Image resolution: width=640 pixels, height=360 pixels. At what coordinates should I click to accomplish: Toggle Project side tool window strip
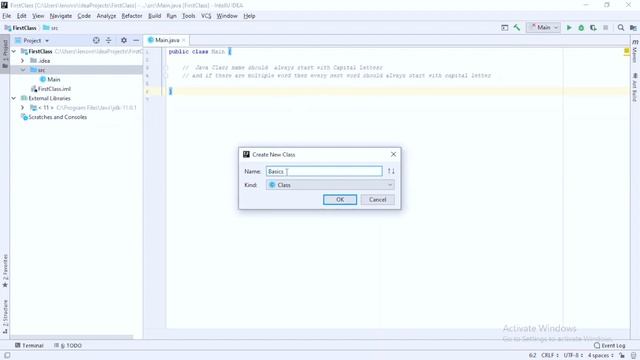coord(5,54)
